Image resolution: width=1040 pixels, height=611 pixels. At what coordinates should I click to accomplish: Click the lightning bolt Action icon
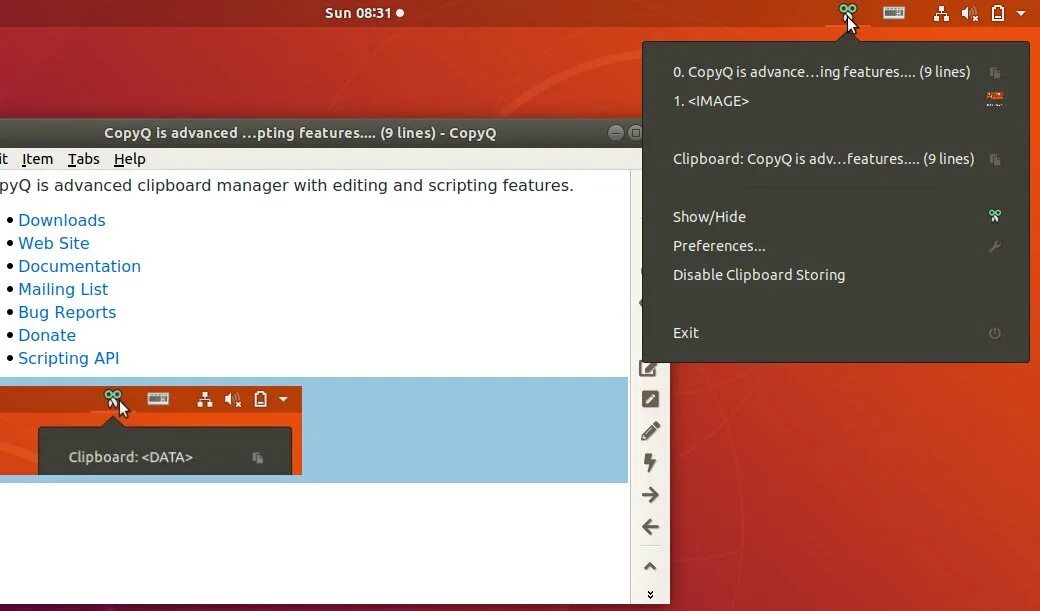pyautogui.click(x=650, y=462)
